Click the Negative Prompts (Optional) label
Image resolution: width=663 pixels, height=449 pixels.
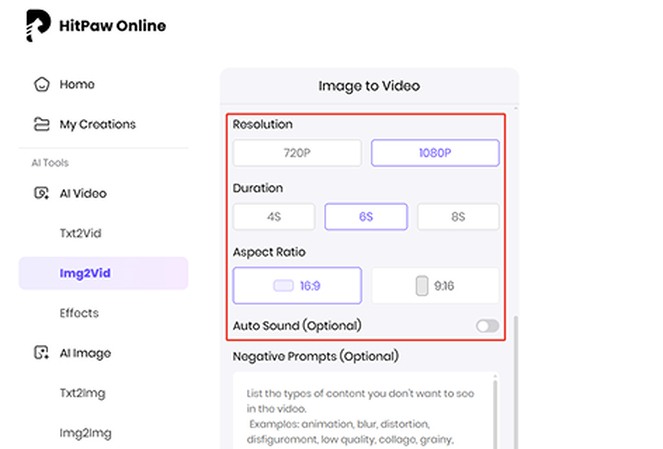316,356
